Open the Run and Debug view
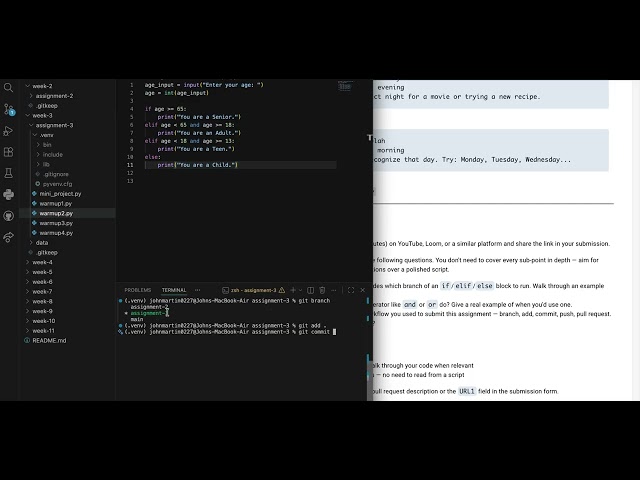The height and width of the screenshot is (480, 640). (8, 131)
